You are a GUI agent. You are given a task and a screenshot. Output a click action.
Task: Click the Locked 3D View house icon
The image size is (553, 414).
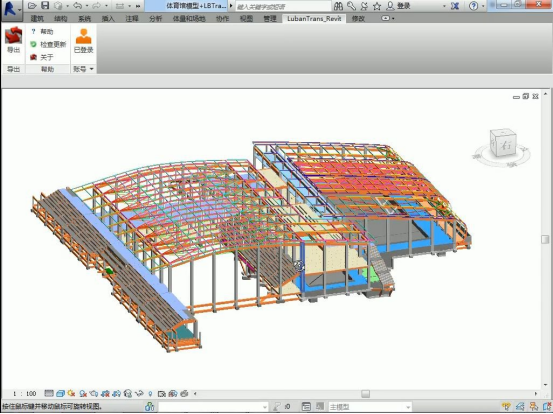[x=128, y=393]
